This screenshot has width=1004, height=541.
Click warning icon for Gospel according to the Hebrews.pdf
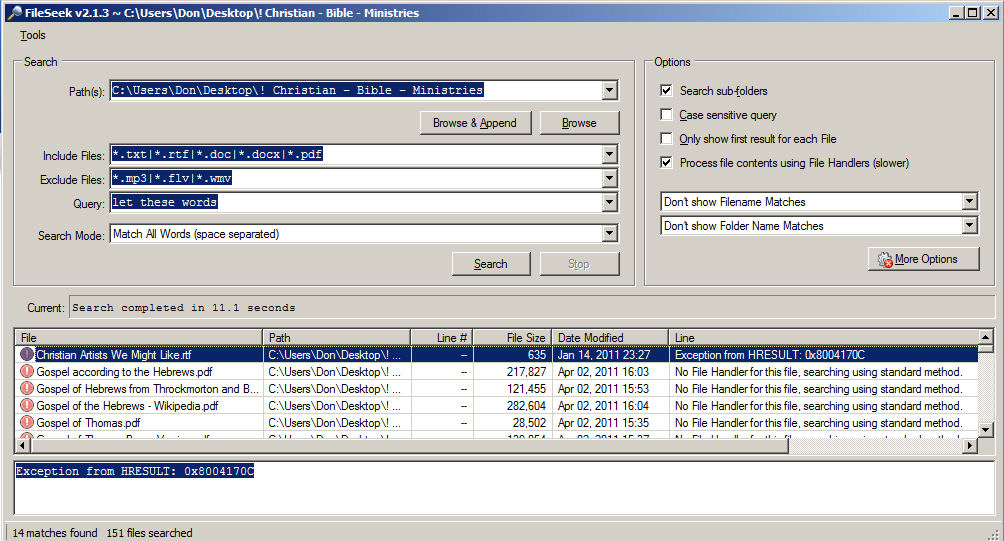click(27, 372)
